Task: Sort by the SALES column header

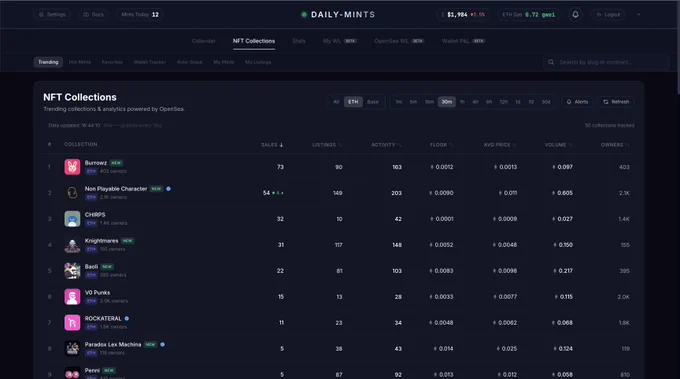Action: point(272,145)
